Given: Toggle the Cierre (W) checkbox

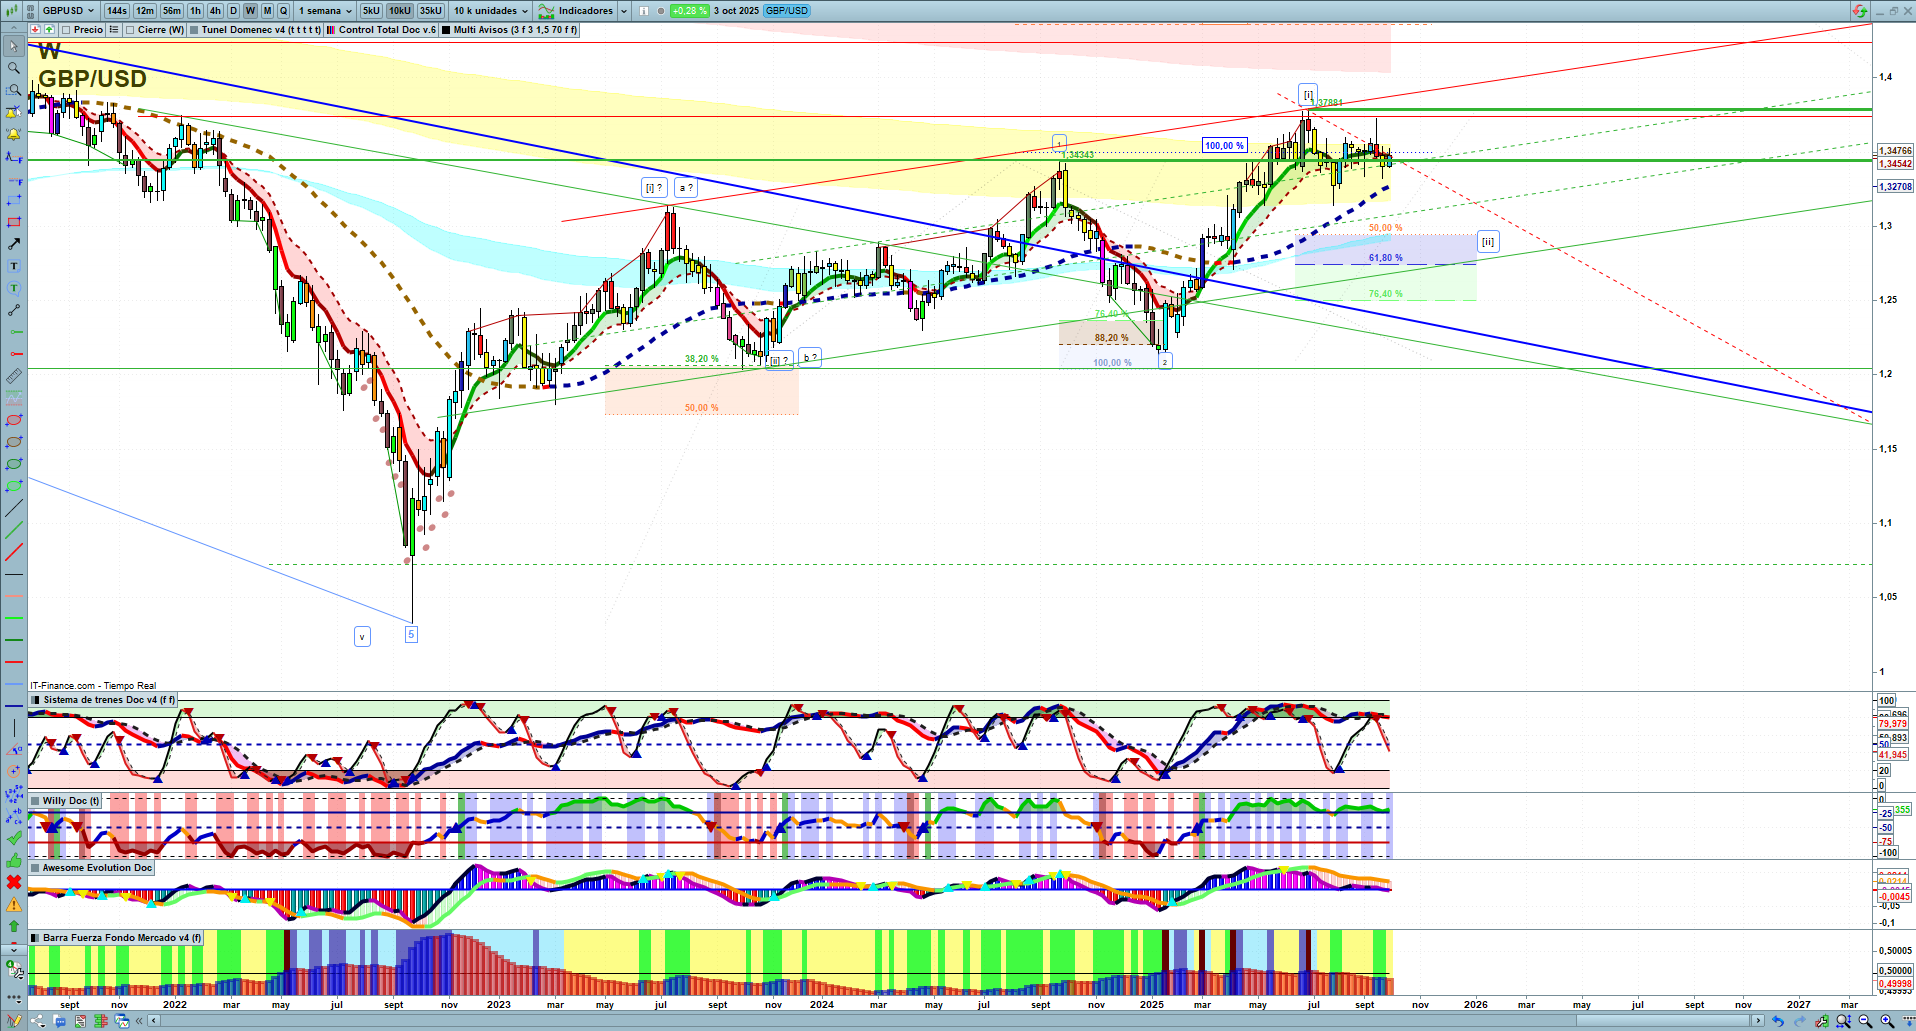Looking at the screenshot, I should click(x=130, y=30).
